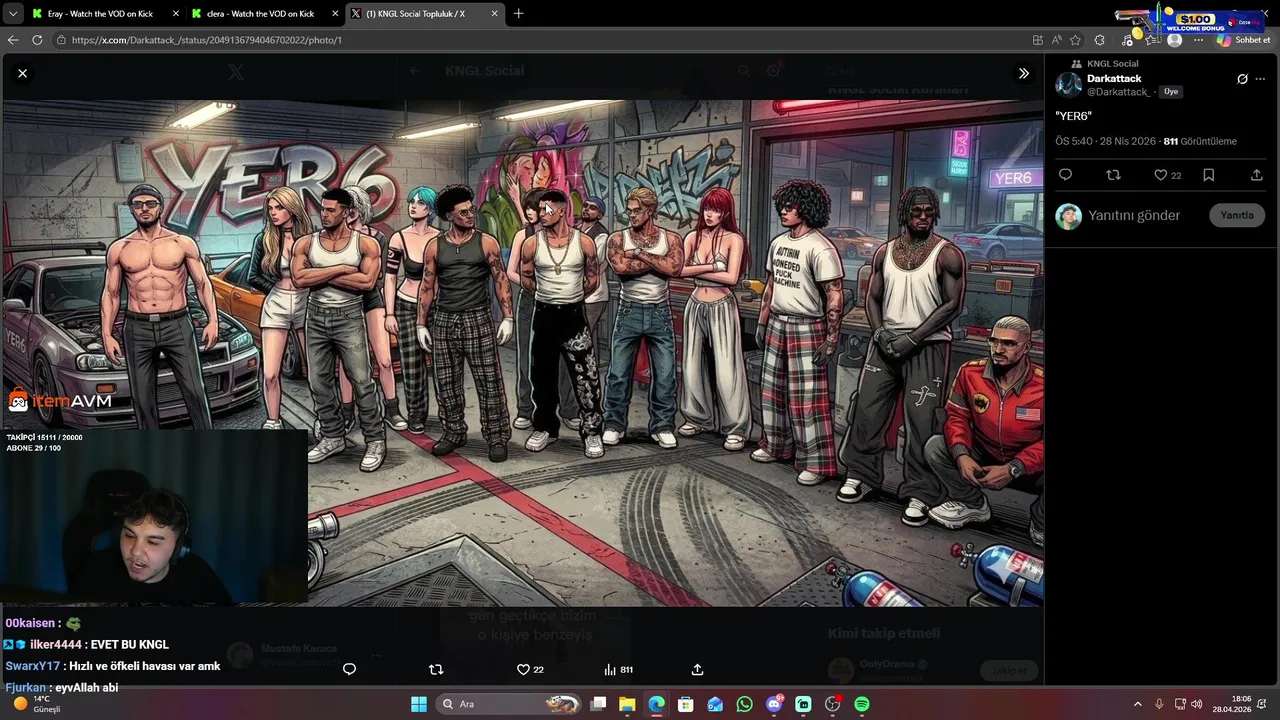
Task: Open apps/split screen icon in address bar
Action: pos(1037,40)
